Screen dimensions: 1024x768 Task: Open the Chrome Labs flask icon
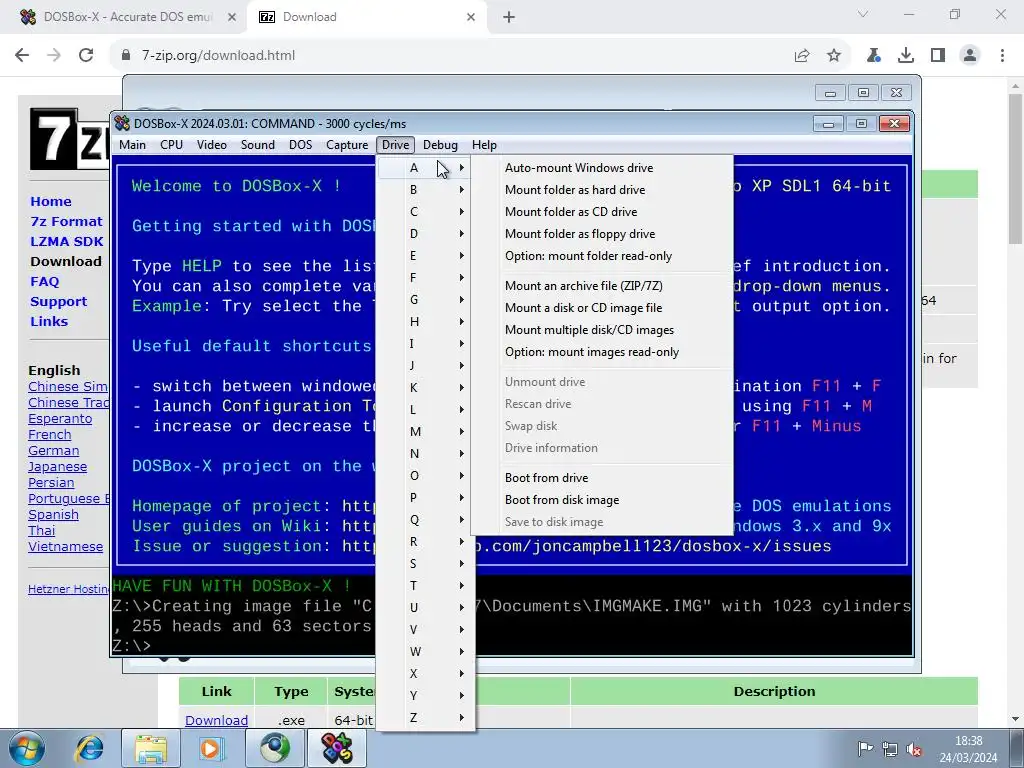coord(874,56)
